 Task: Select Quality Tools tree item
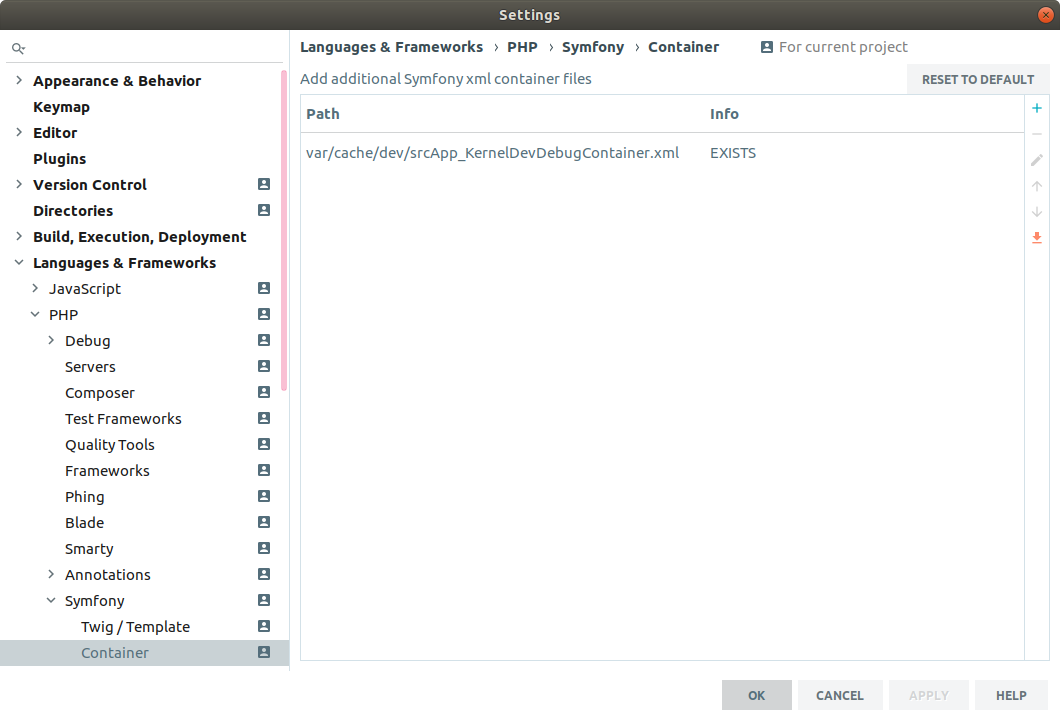point(110,445)
